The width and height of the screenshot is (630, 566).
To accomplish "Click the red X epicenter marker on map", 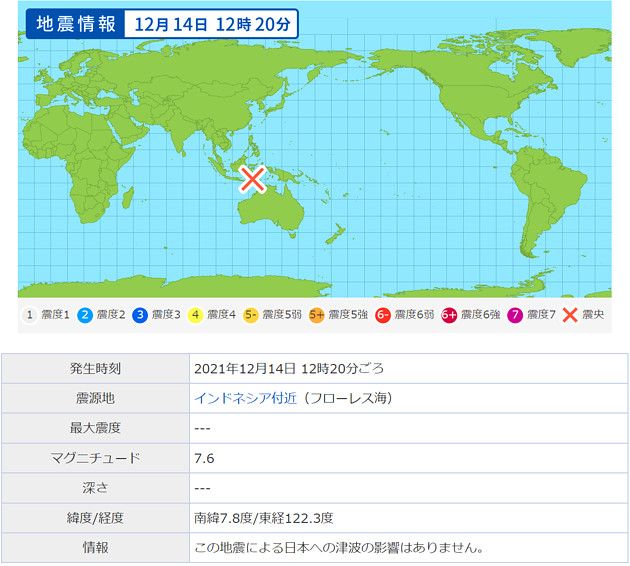I will [252, 179].
